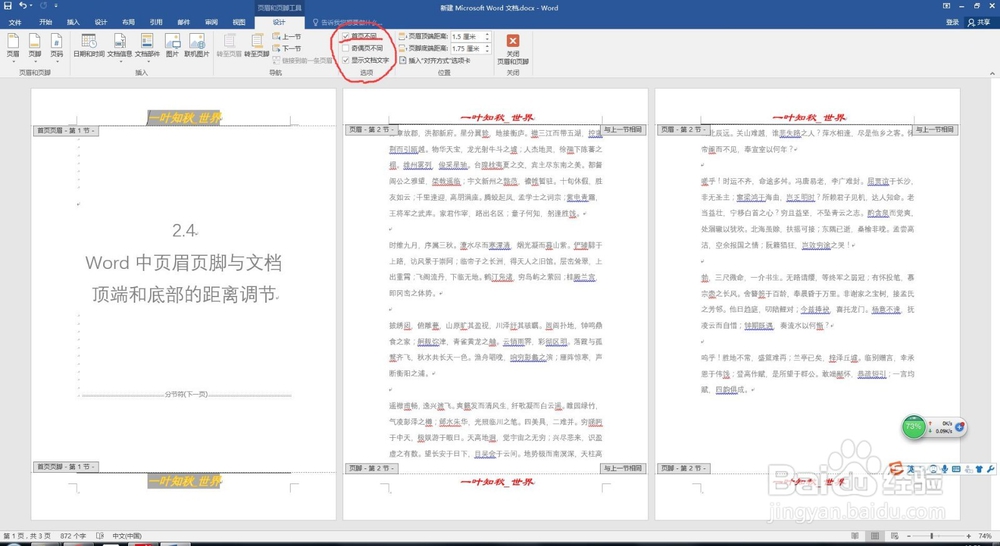Switch to web layout view icon
The image size is (1000, 546).
tap(894, 536)
